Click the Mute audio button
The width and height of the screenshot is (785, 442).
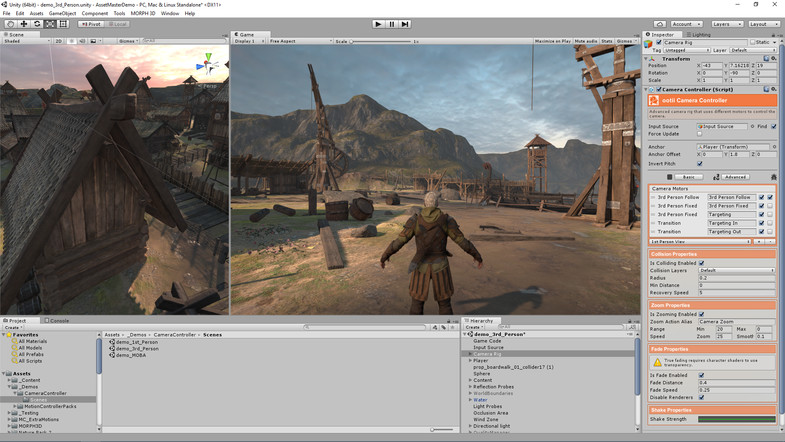pos(586,41)
